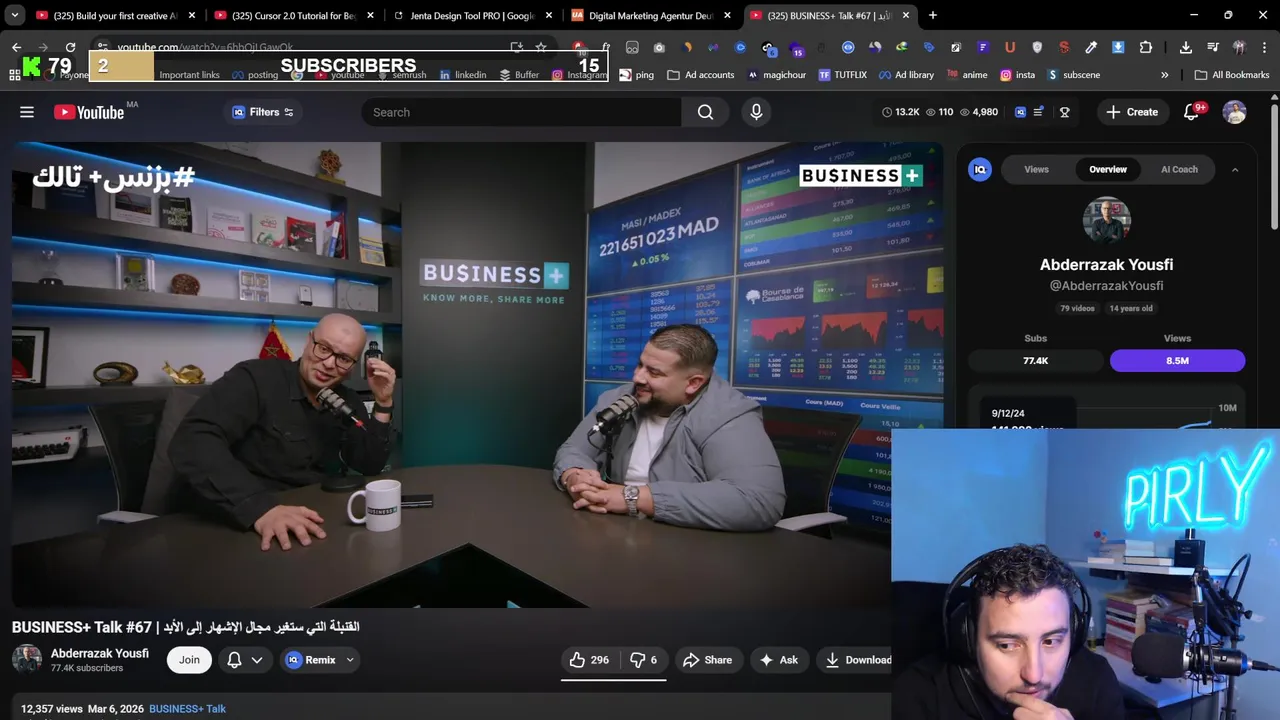Select the Subs 77.4K stat pill
This screenshot has height=720, width=1280.
1035,361
